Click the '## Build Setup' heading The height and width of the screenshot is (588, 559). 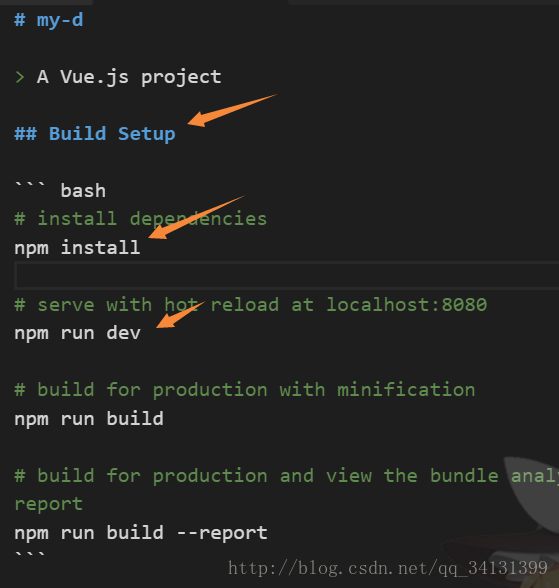[x=95, y=134]
